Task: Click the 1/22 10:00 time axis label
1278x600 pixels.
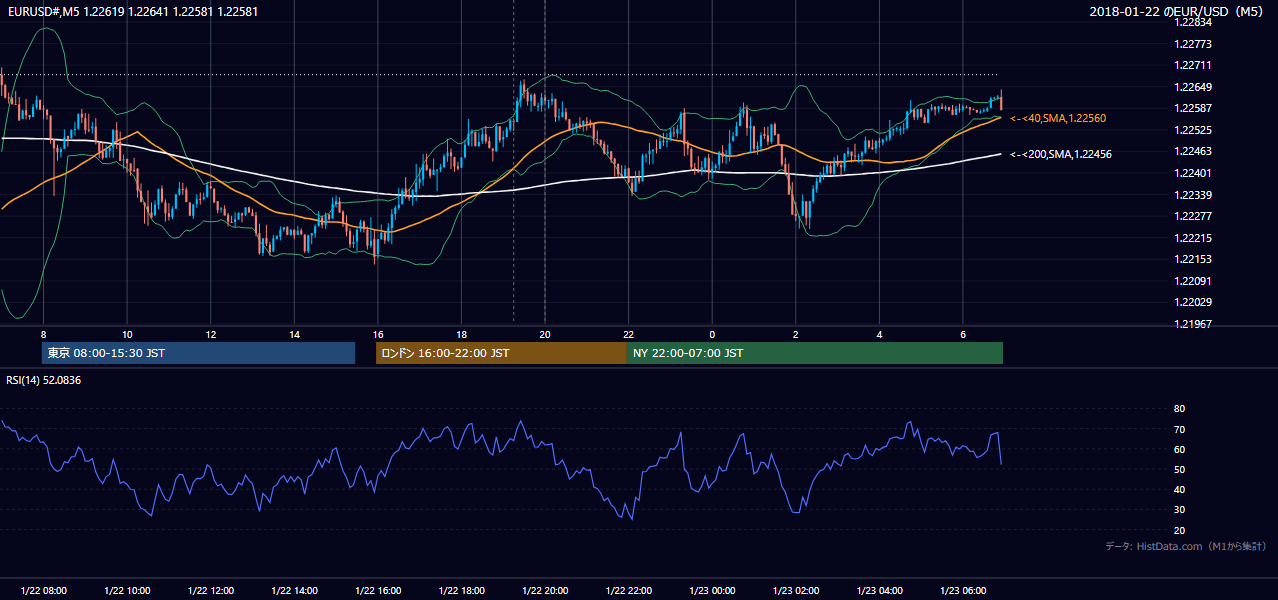Action: point(127,590)
